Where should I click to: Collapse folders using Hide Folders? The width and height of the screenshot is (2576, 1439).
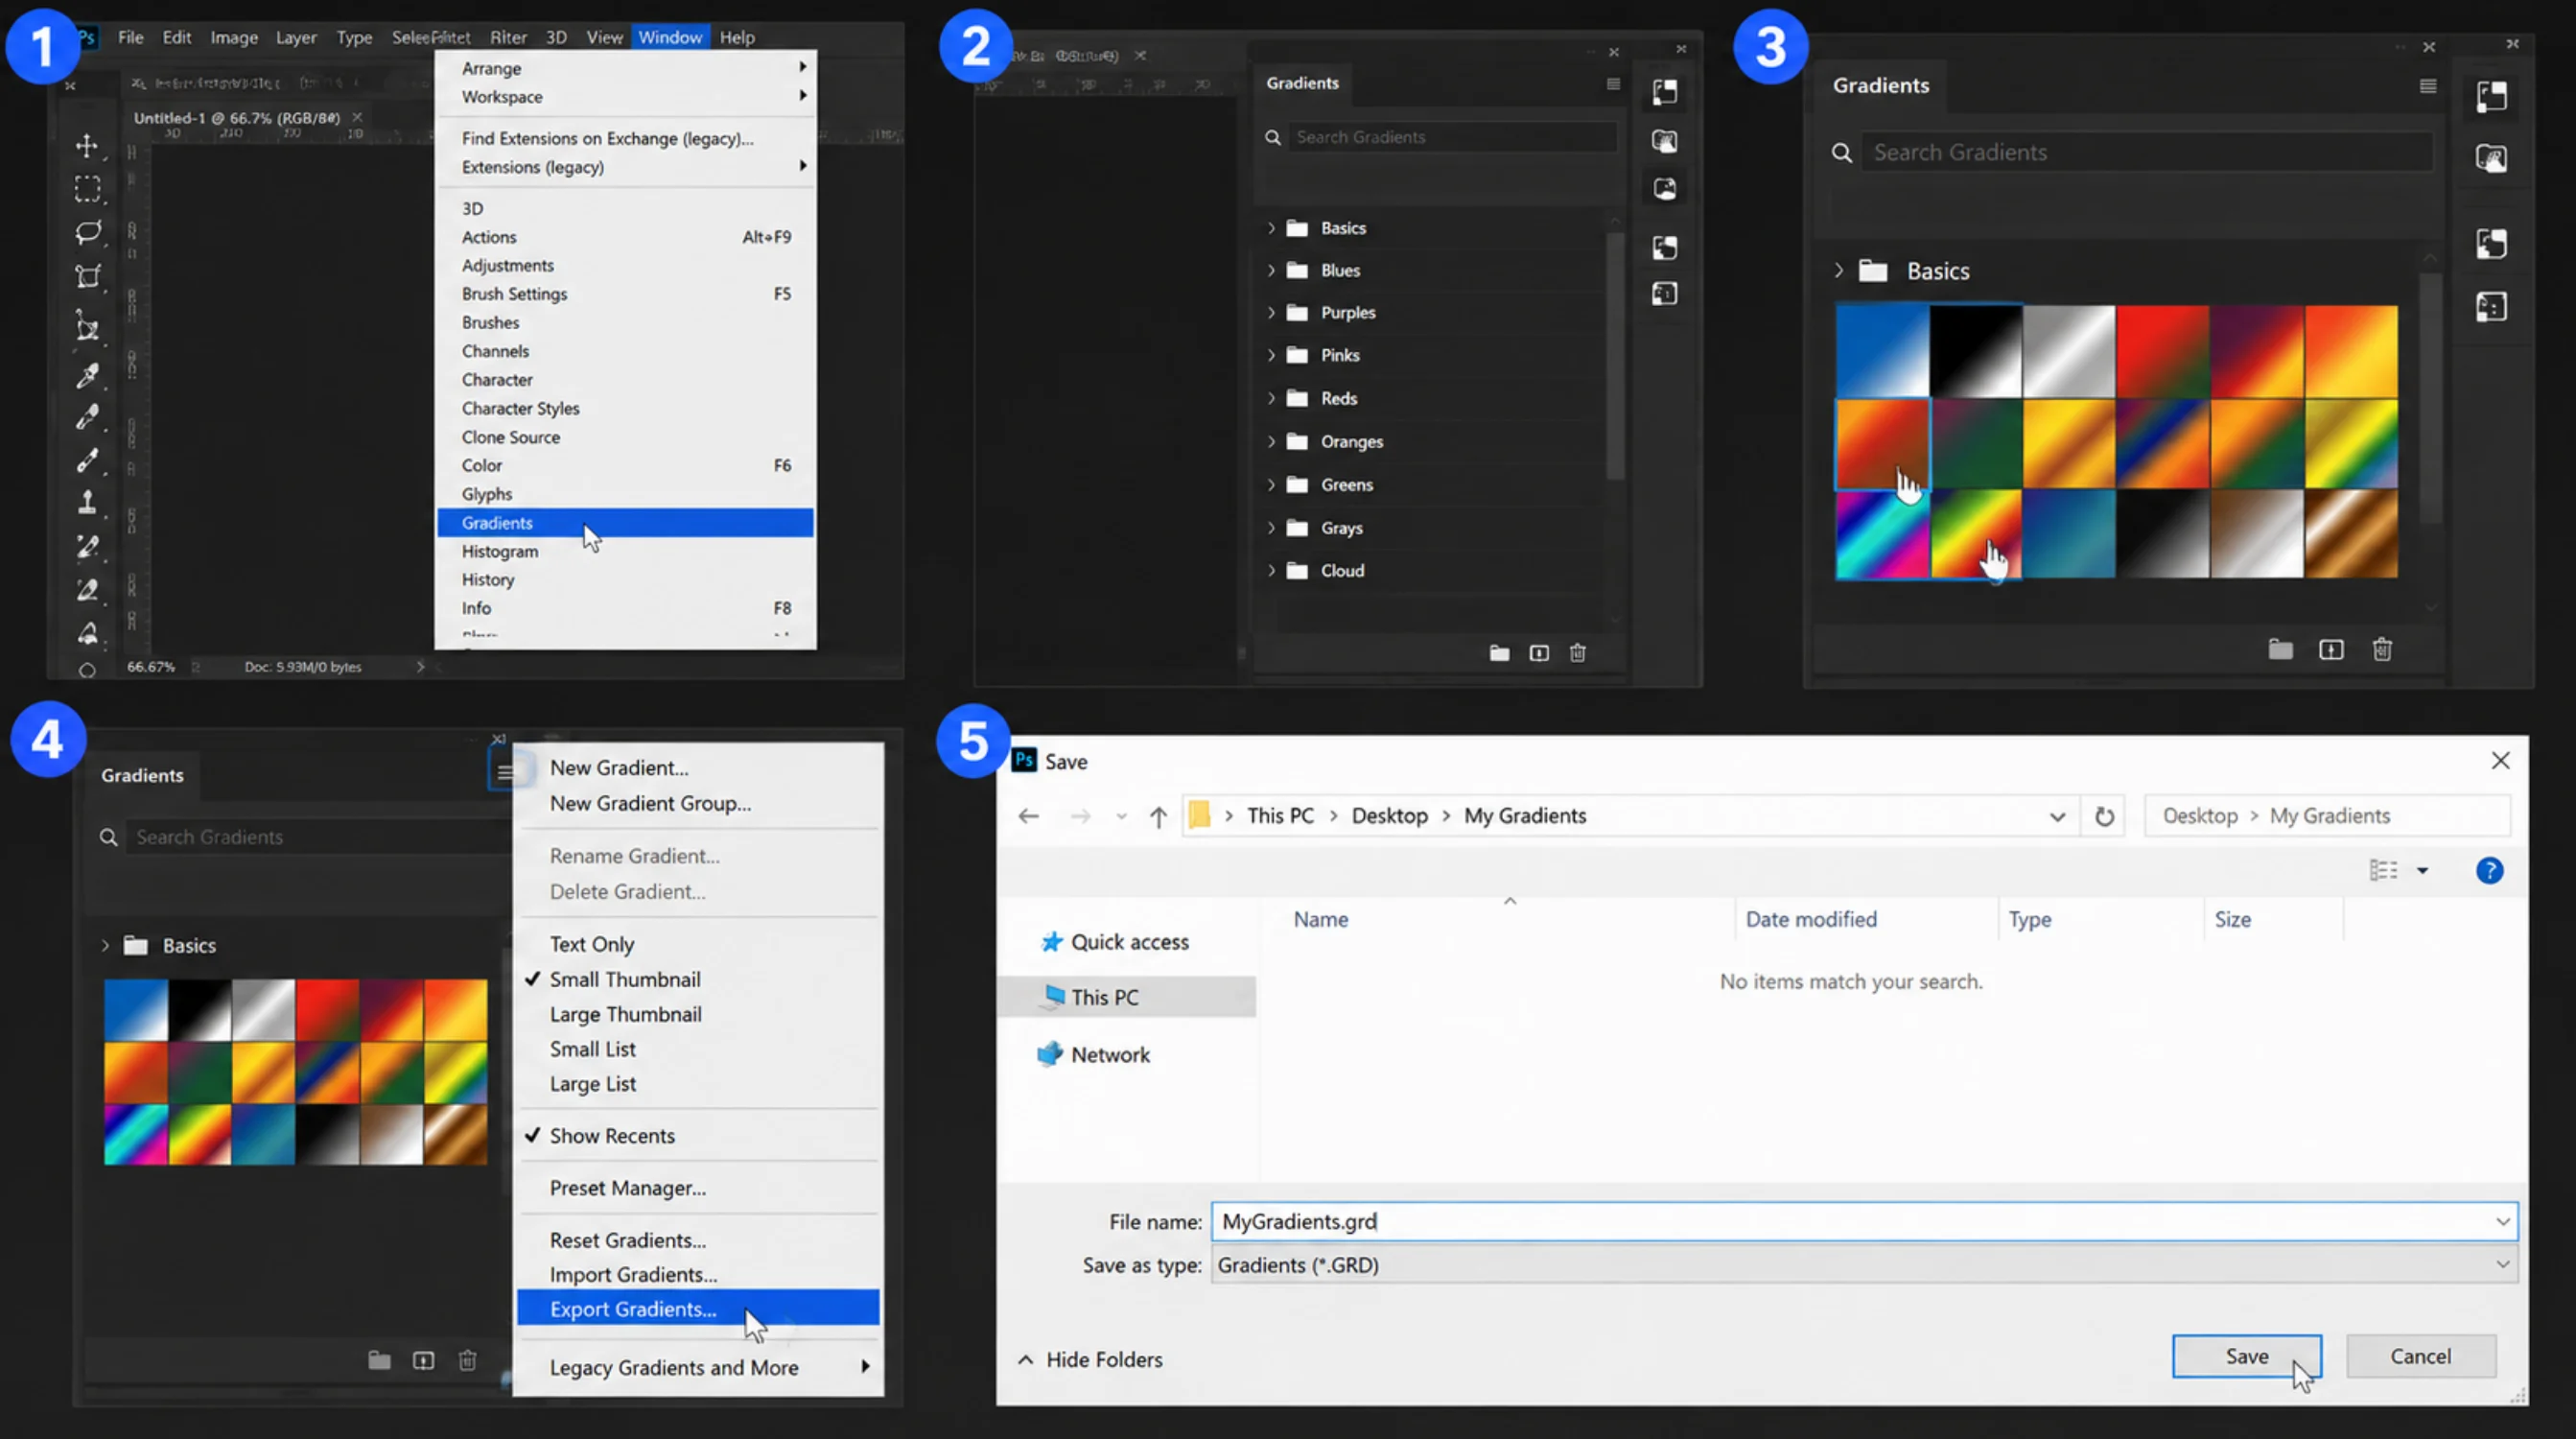(x=1090, y=1359)
